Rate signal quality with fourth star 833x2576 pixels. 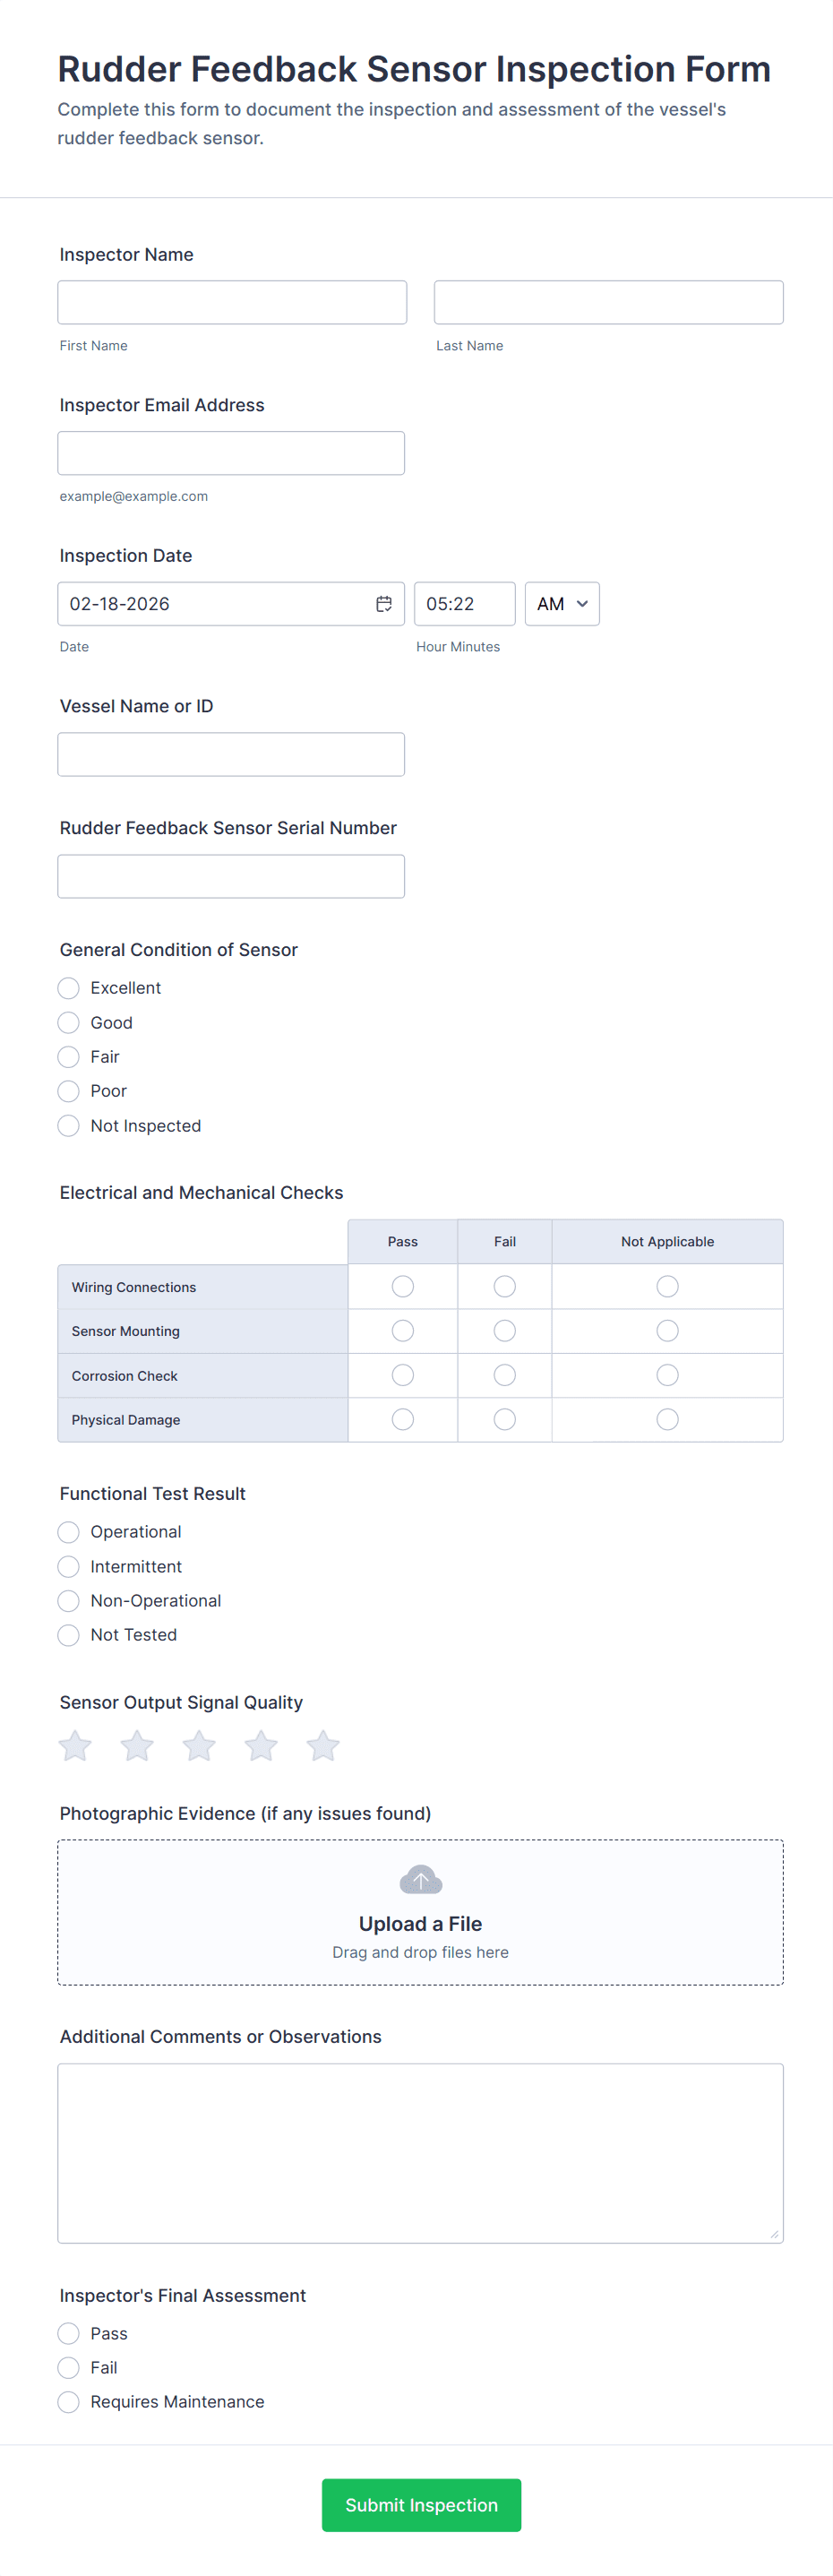click(261, 1746)
